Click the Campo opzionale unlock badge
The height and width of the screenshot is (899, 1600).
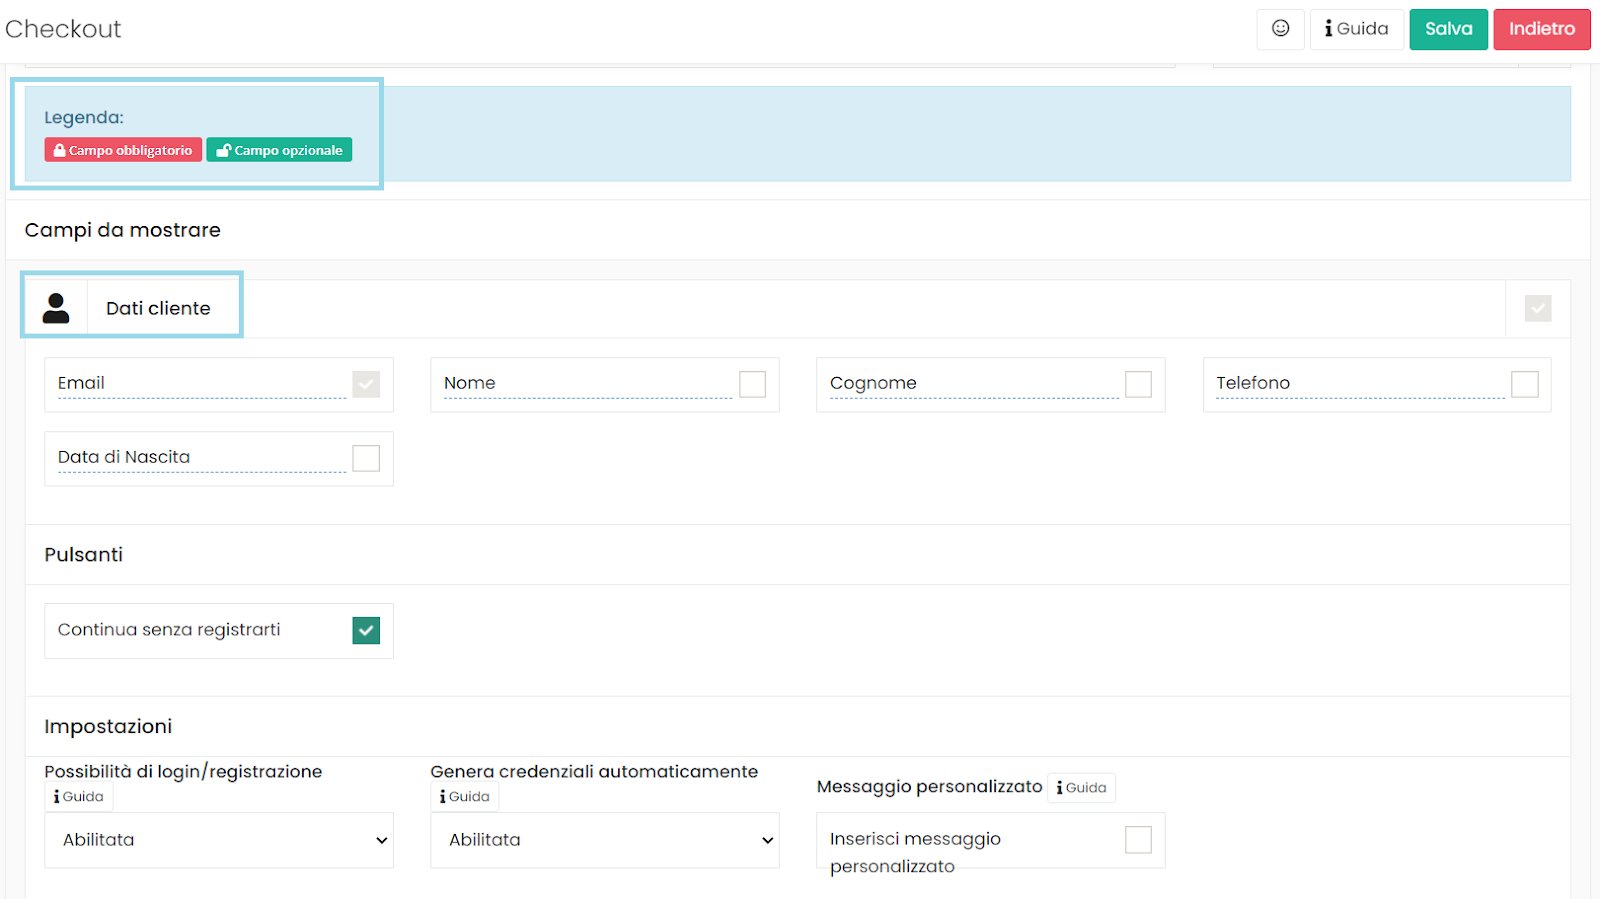pyautogui.click(x=279, y=150)
